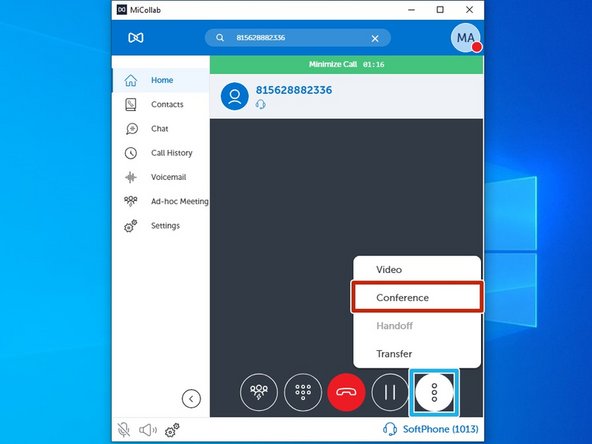
Task: Open Chat from the sidebar
Action: (161, 129)
